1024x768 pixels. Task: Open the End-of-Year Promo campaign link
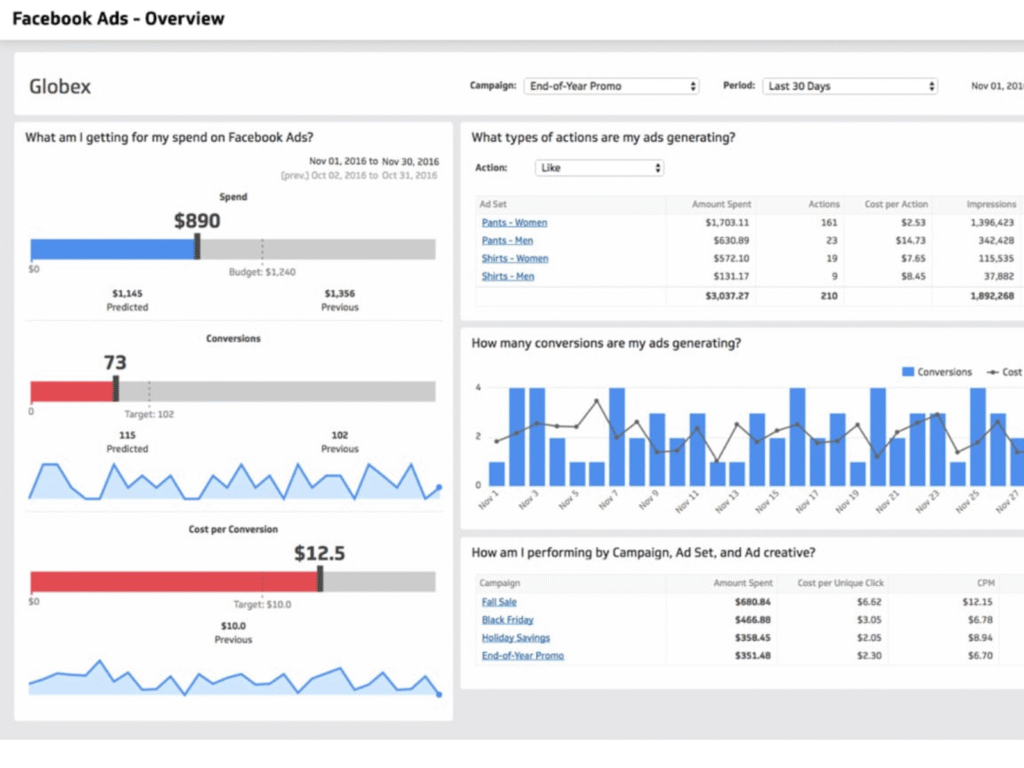coord(522,656)
